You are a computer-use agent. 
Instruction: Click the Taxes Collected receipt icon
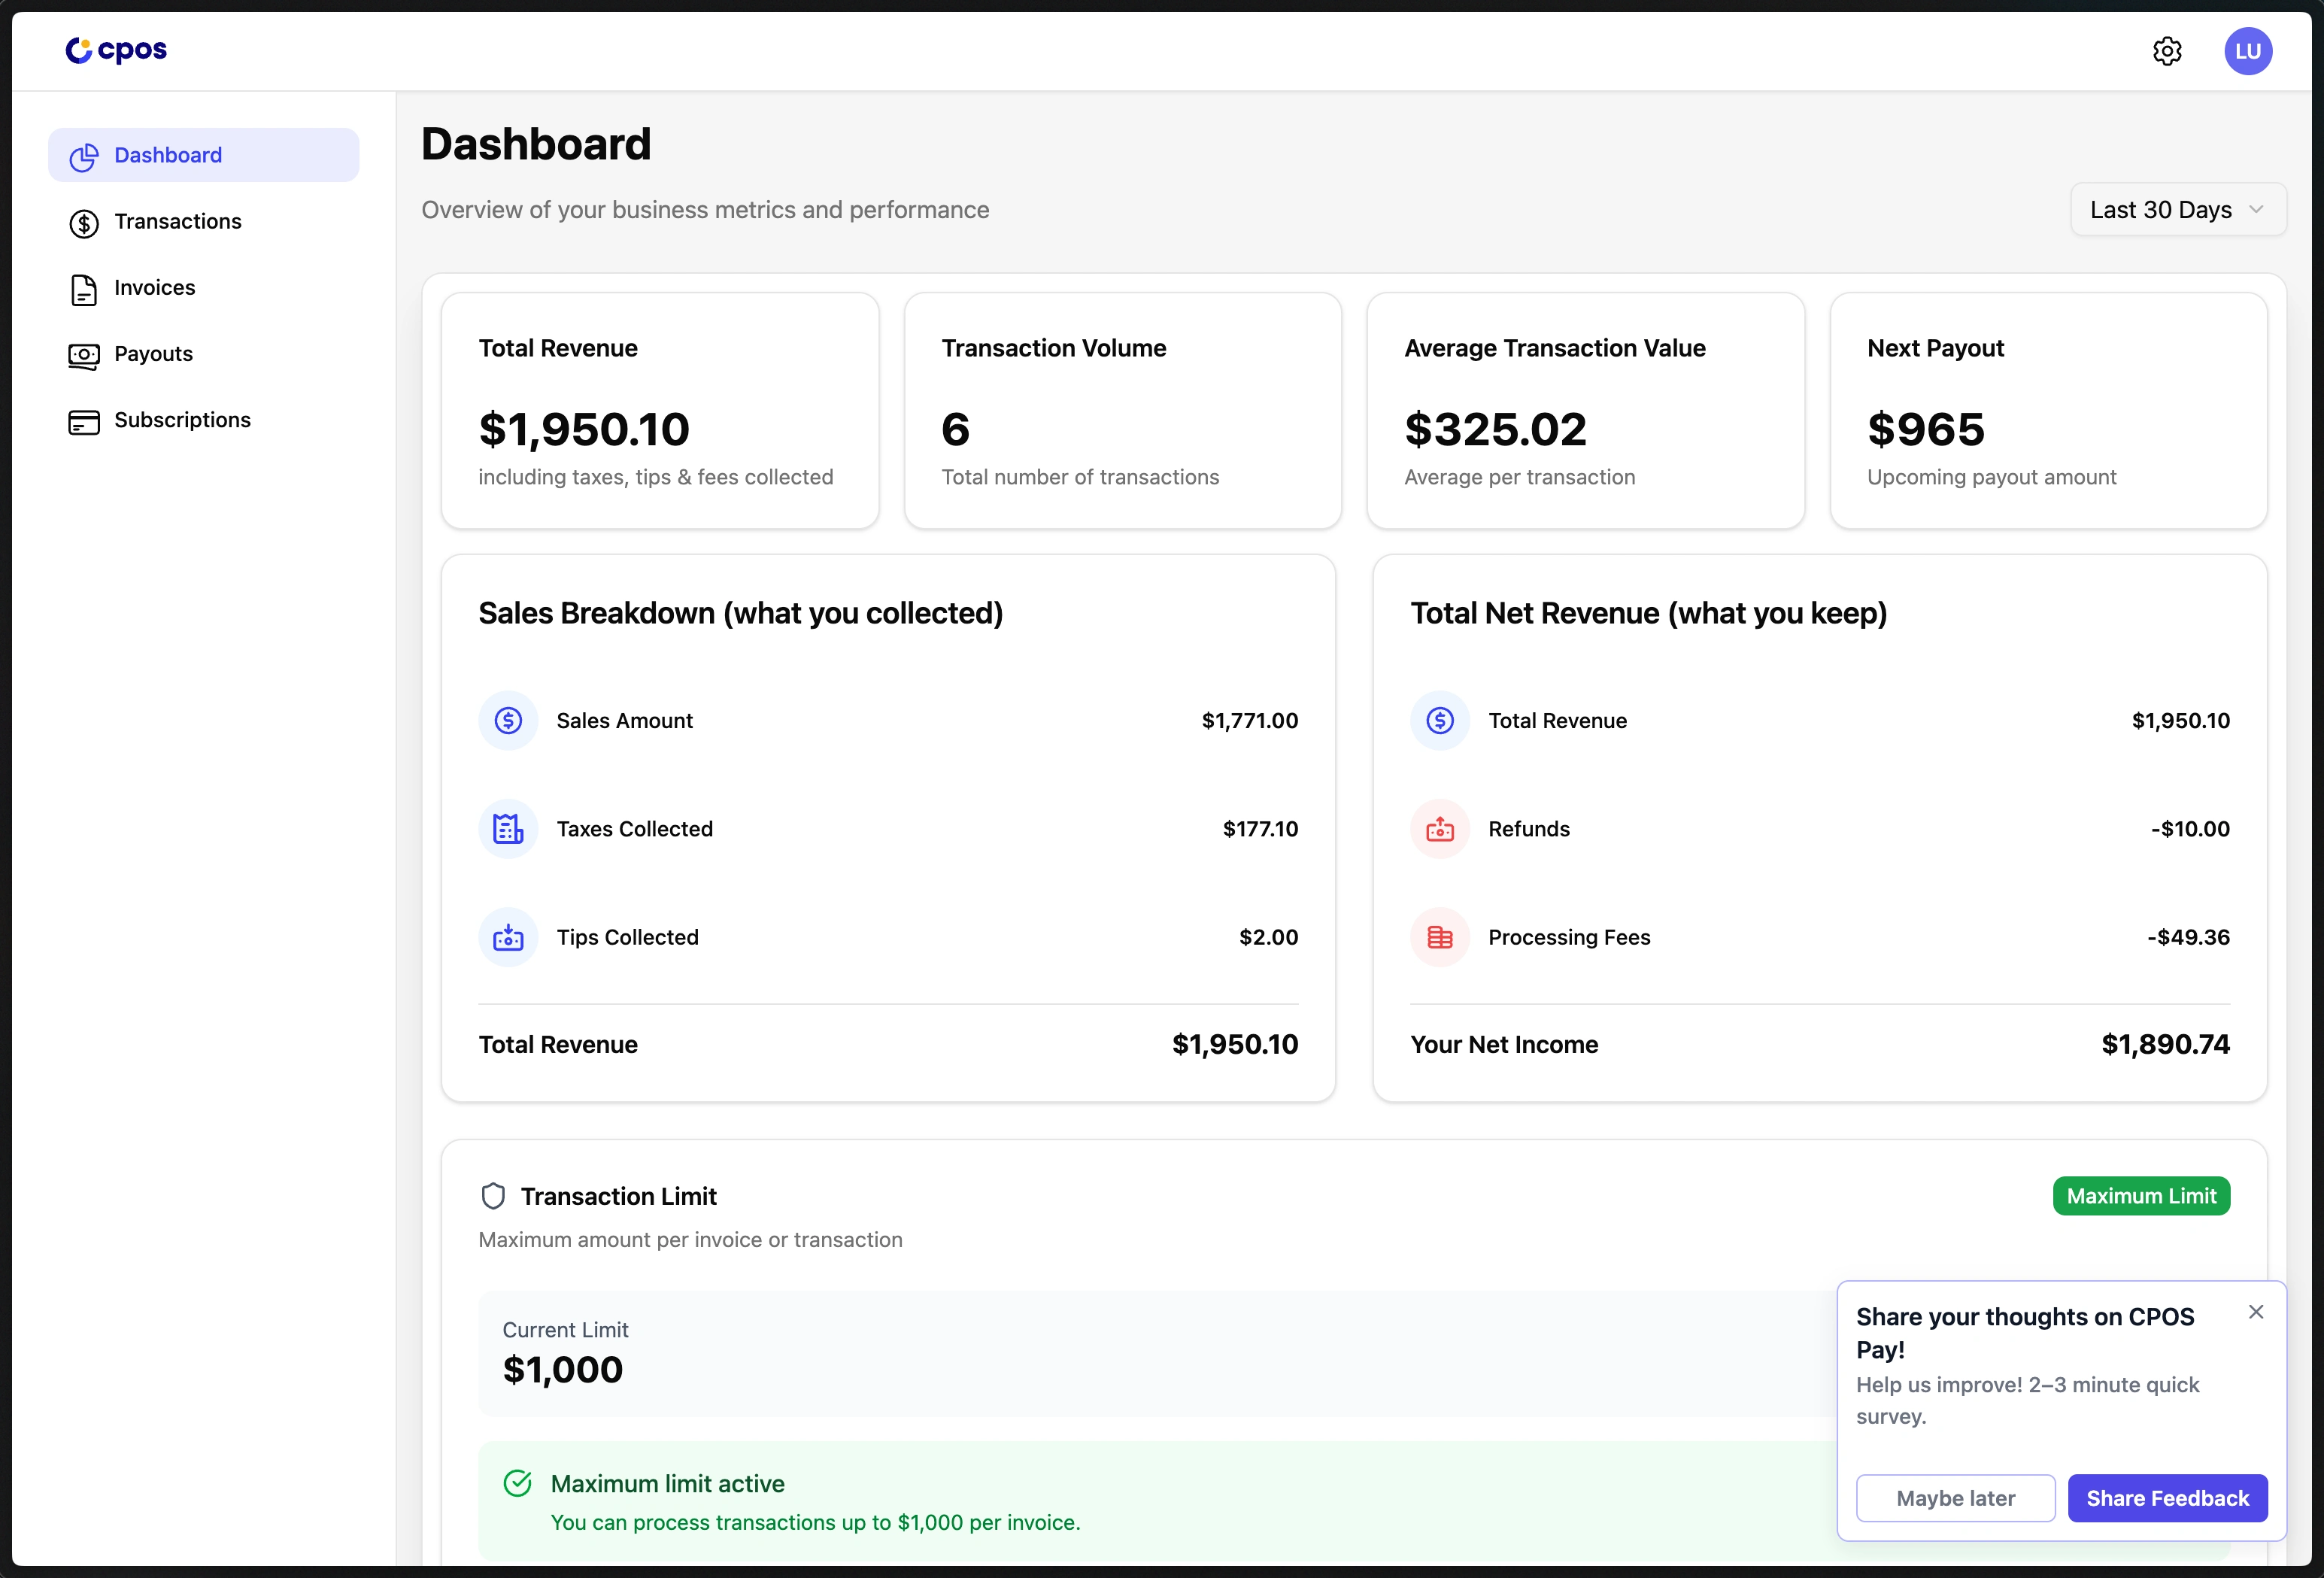[x=508, y=828]
